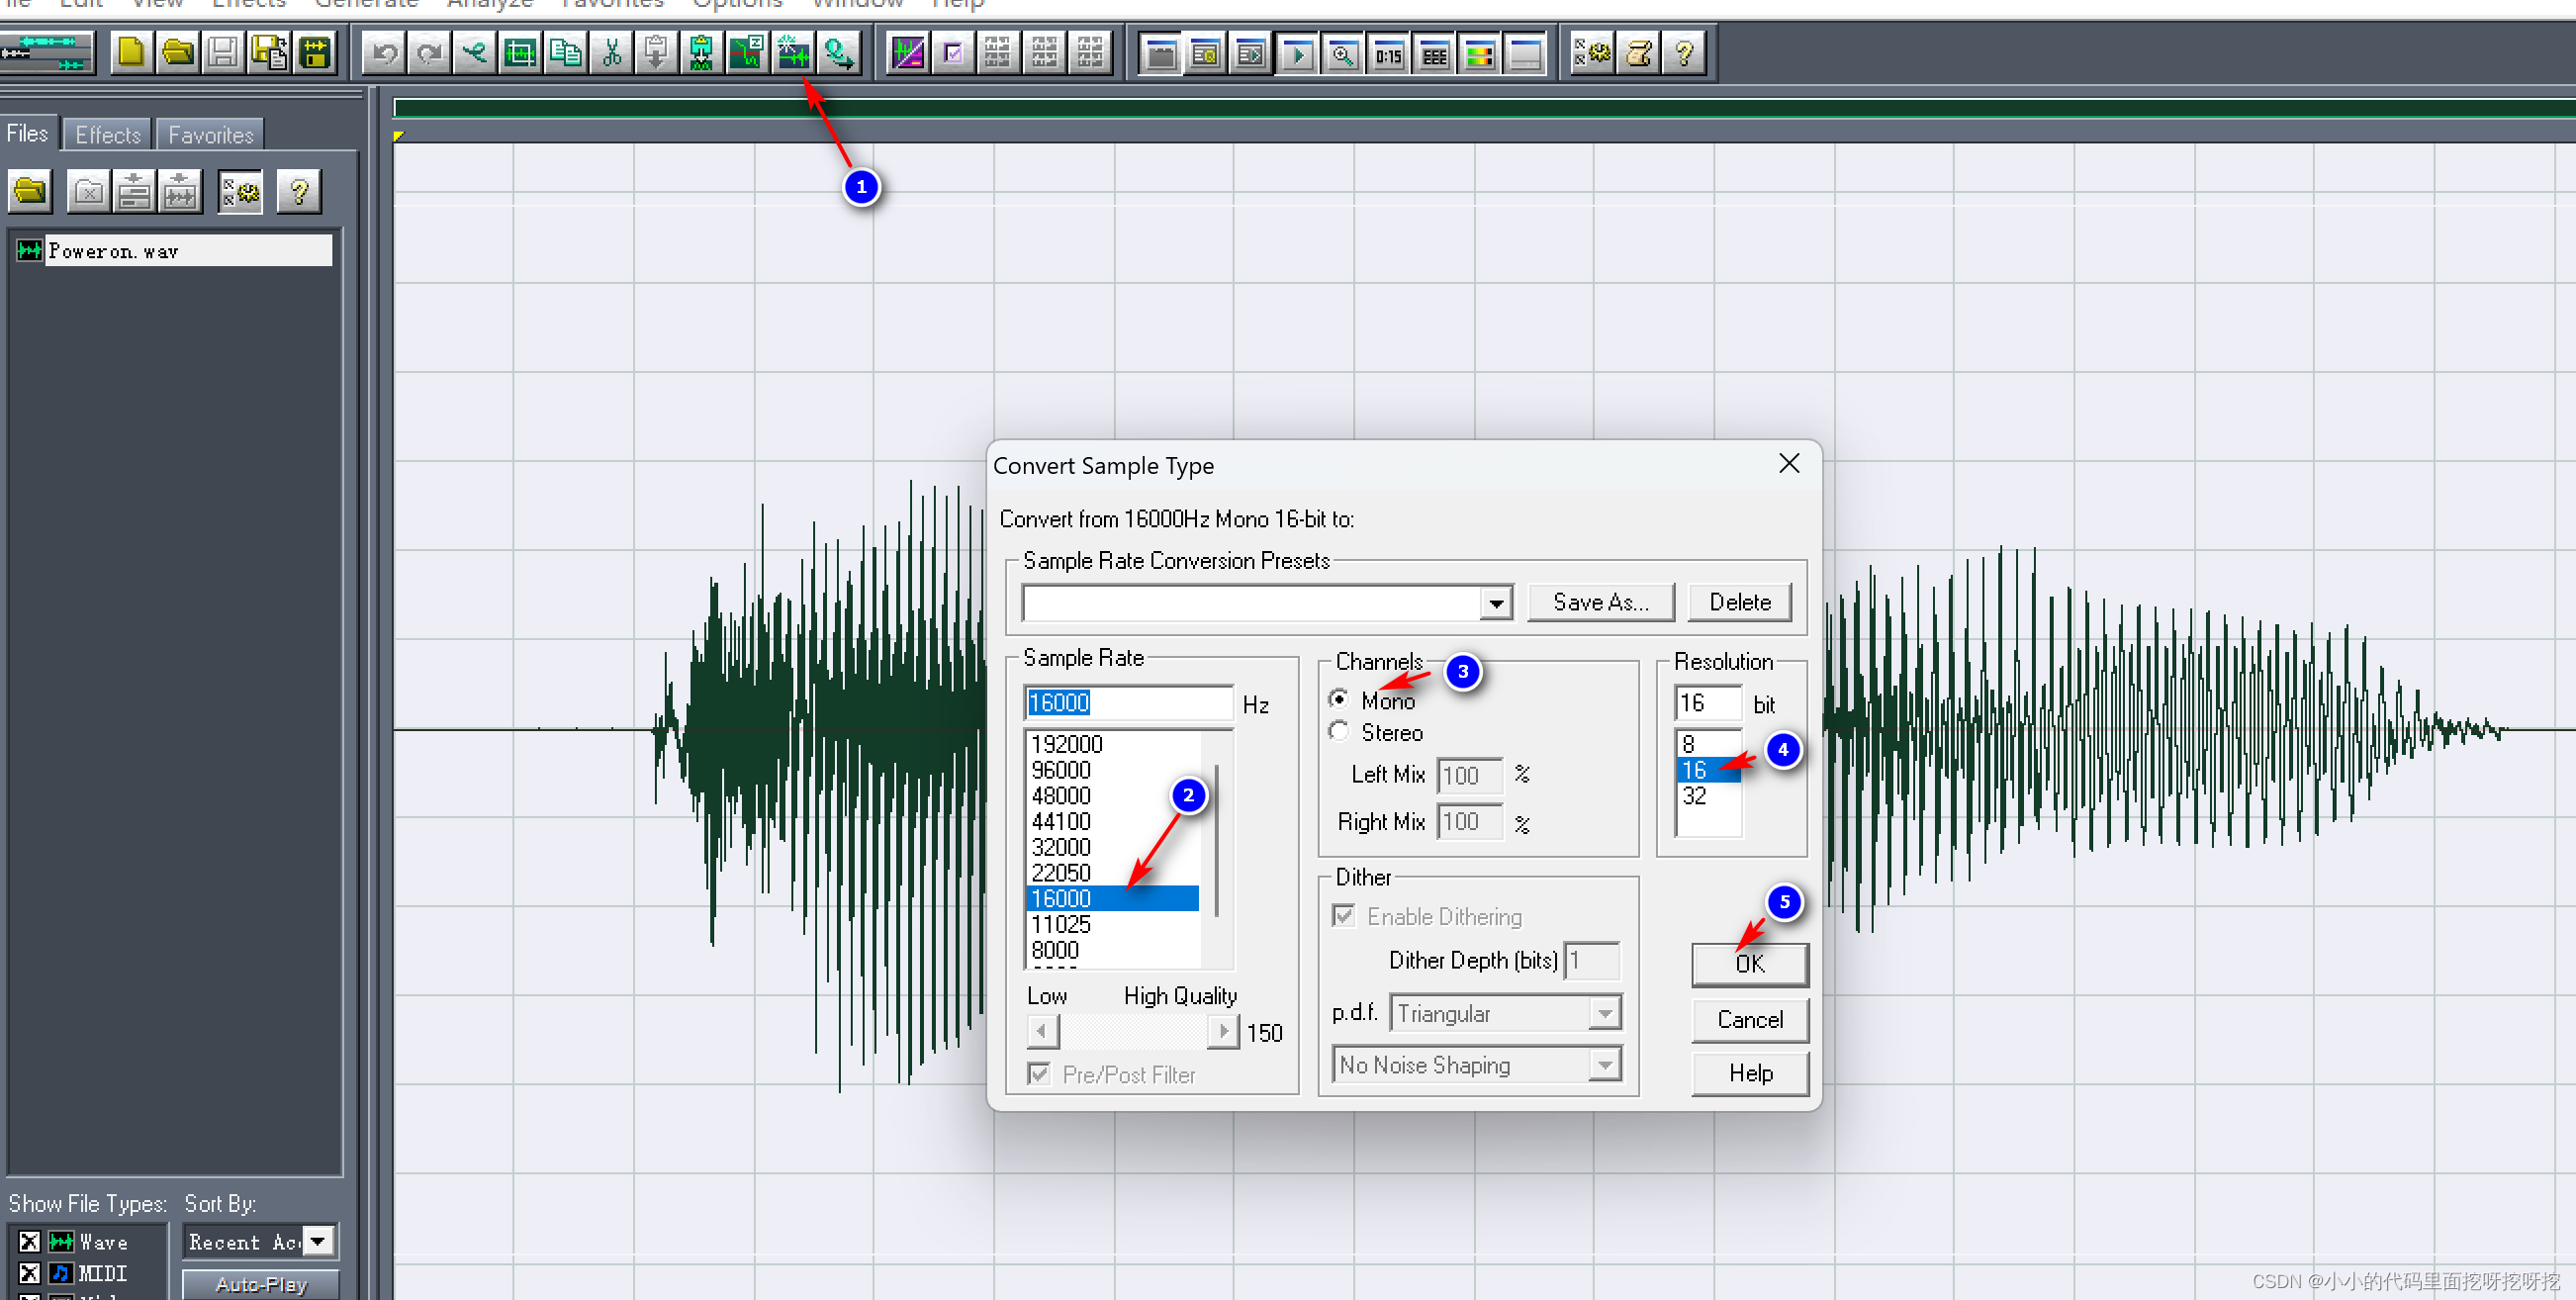Viewport: 2576px width, 1300px height.
Task: Toggle the Wave file type checkbox
Action: [29, 1242]
